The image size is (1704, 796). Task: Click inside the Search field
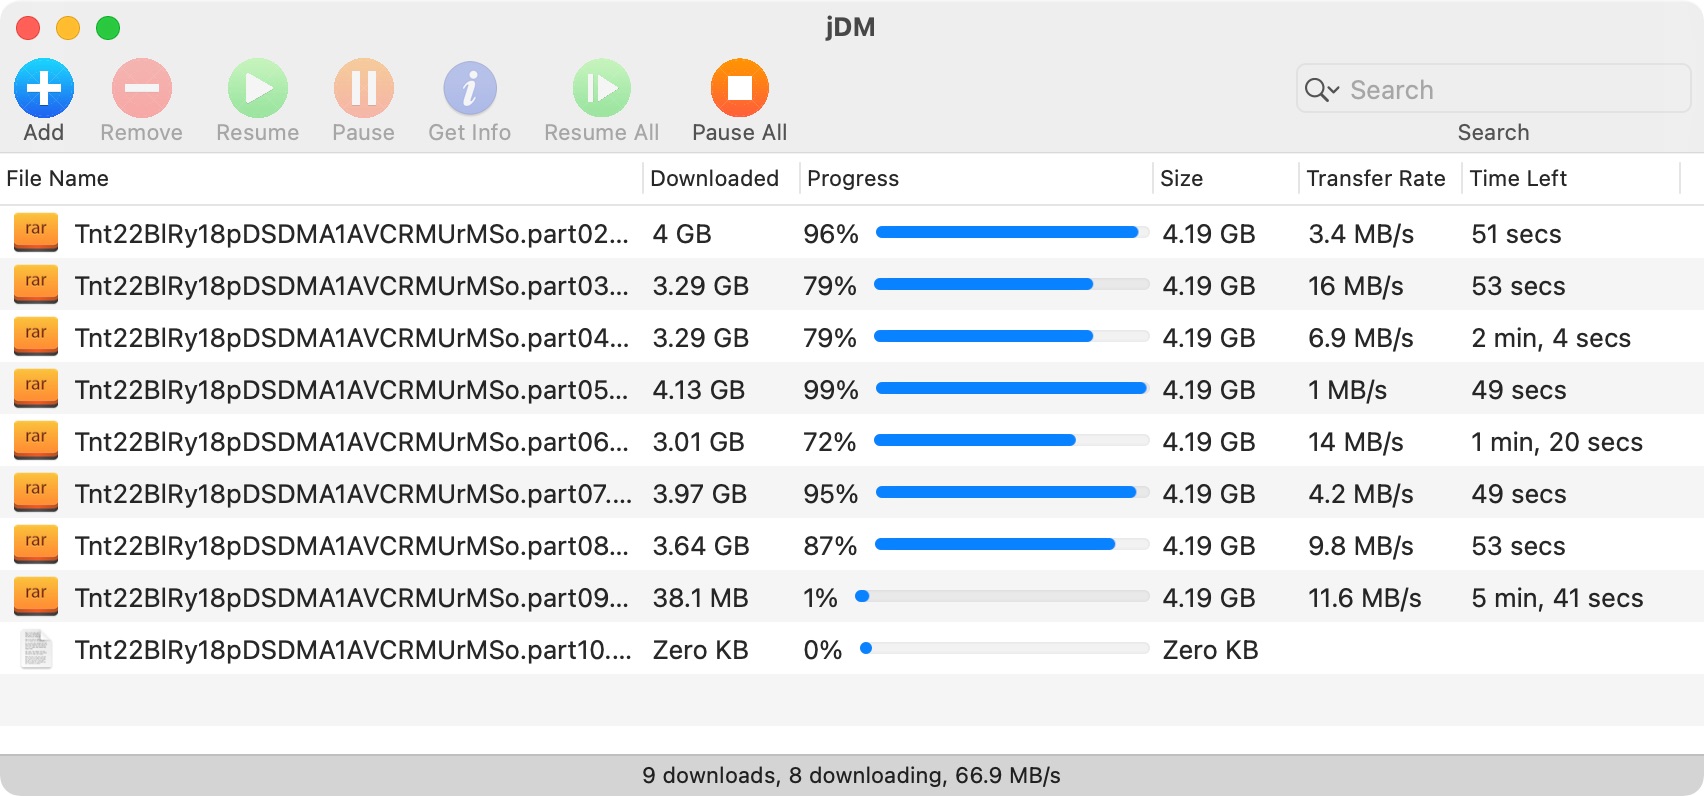pos(1510,90)
